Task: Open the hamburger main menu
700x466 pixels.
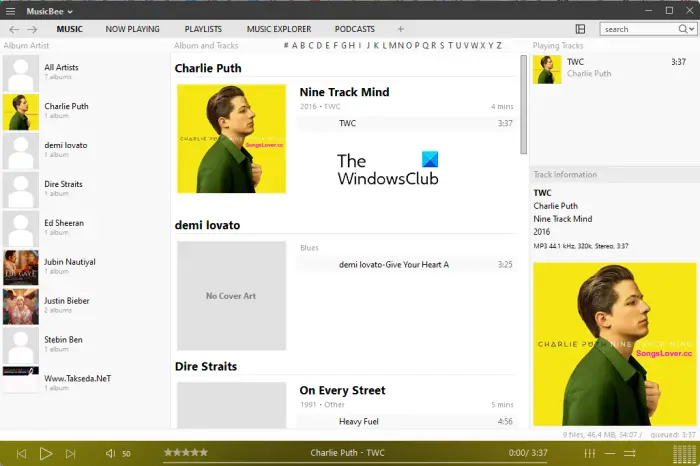Action: tap(10, 11)
